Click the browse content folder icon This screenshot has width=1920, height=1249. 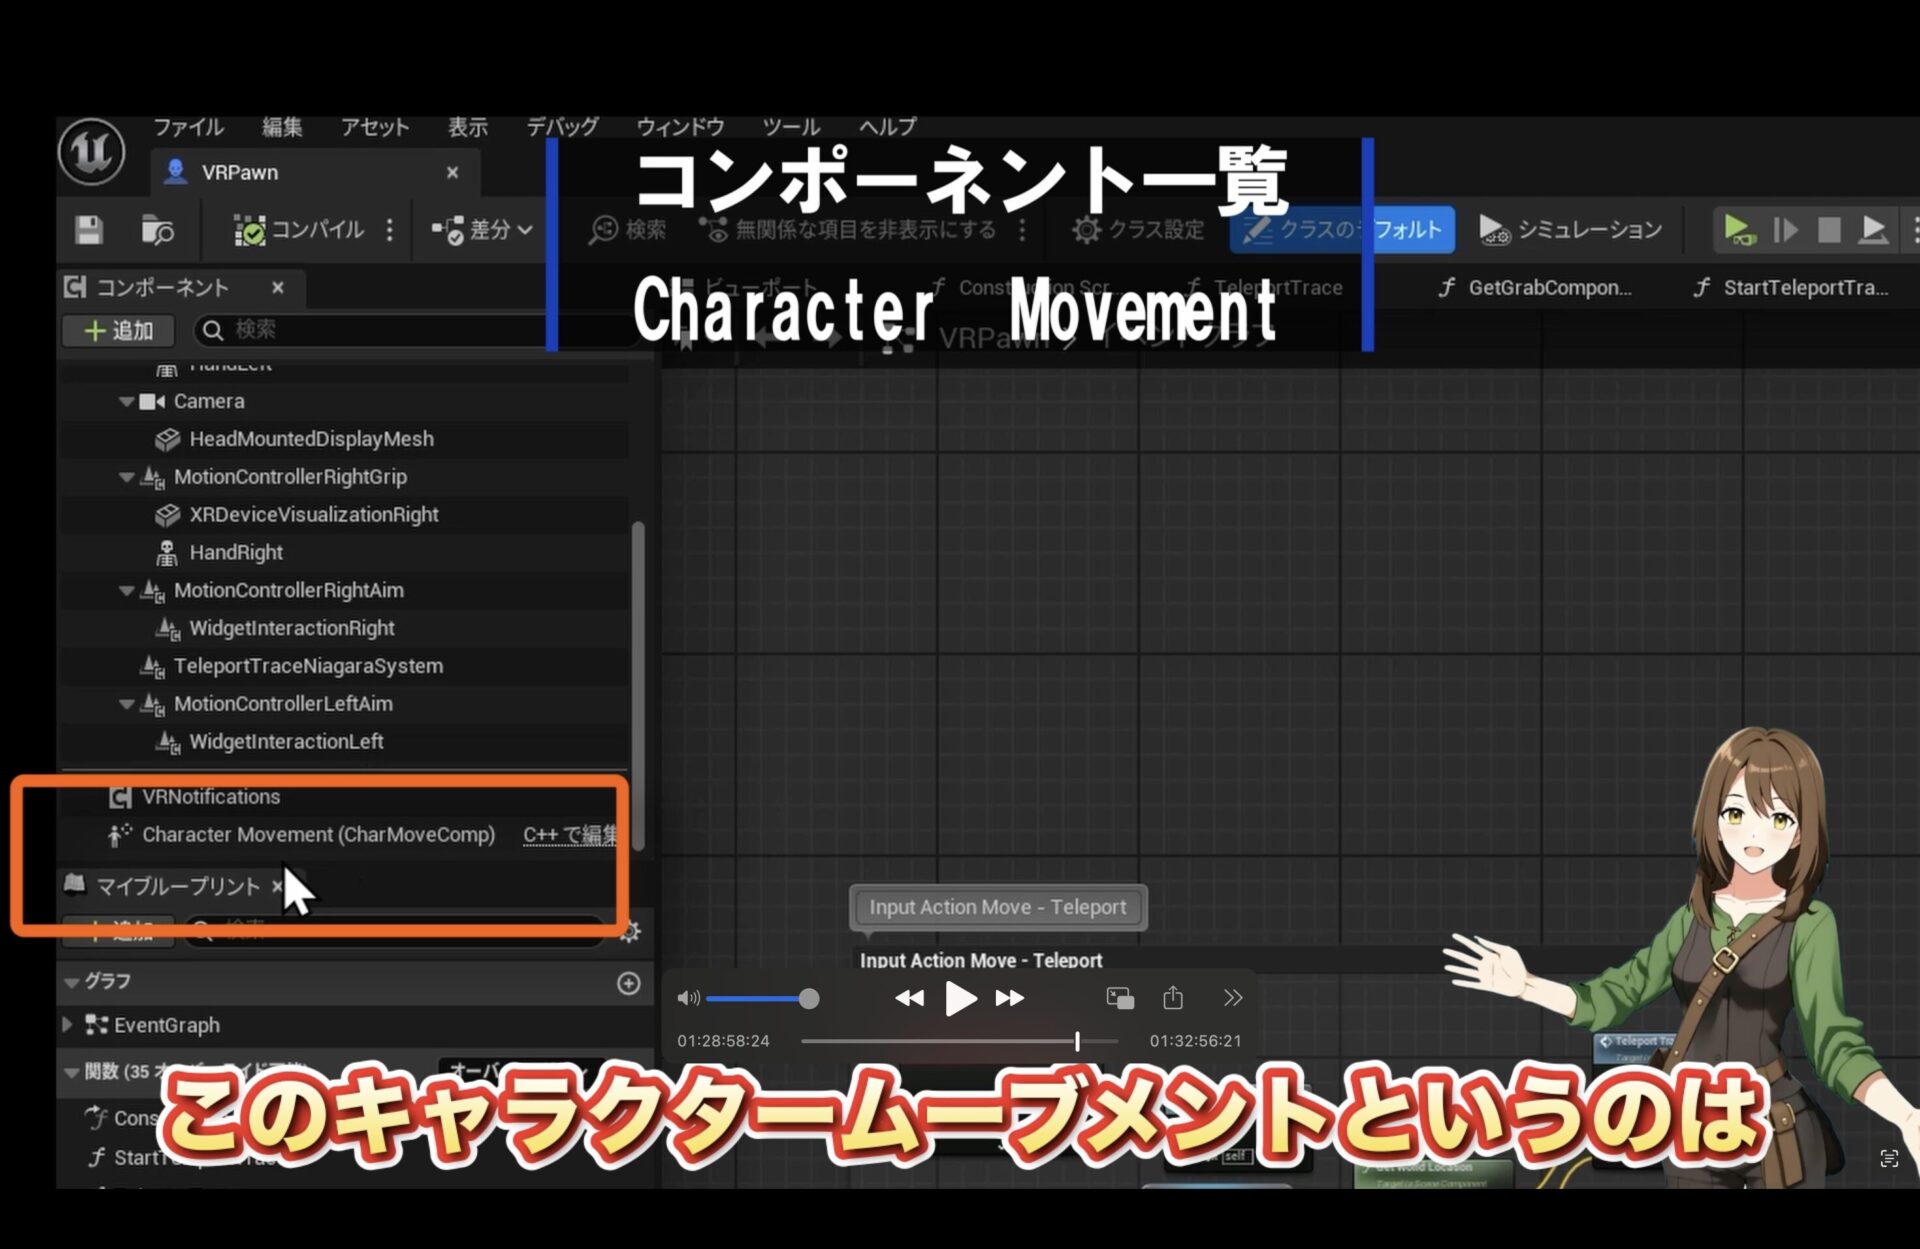tap(157, 230)
